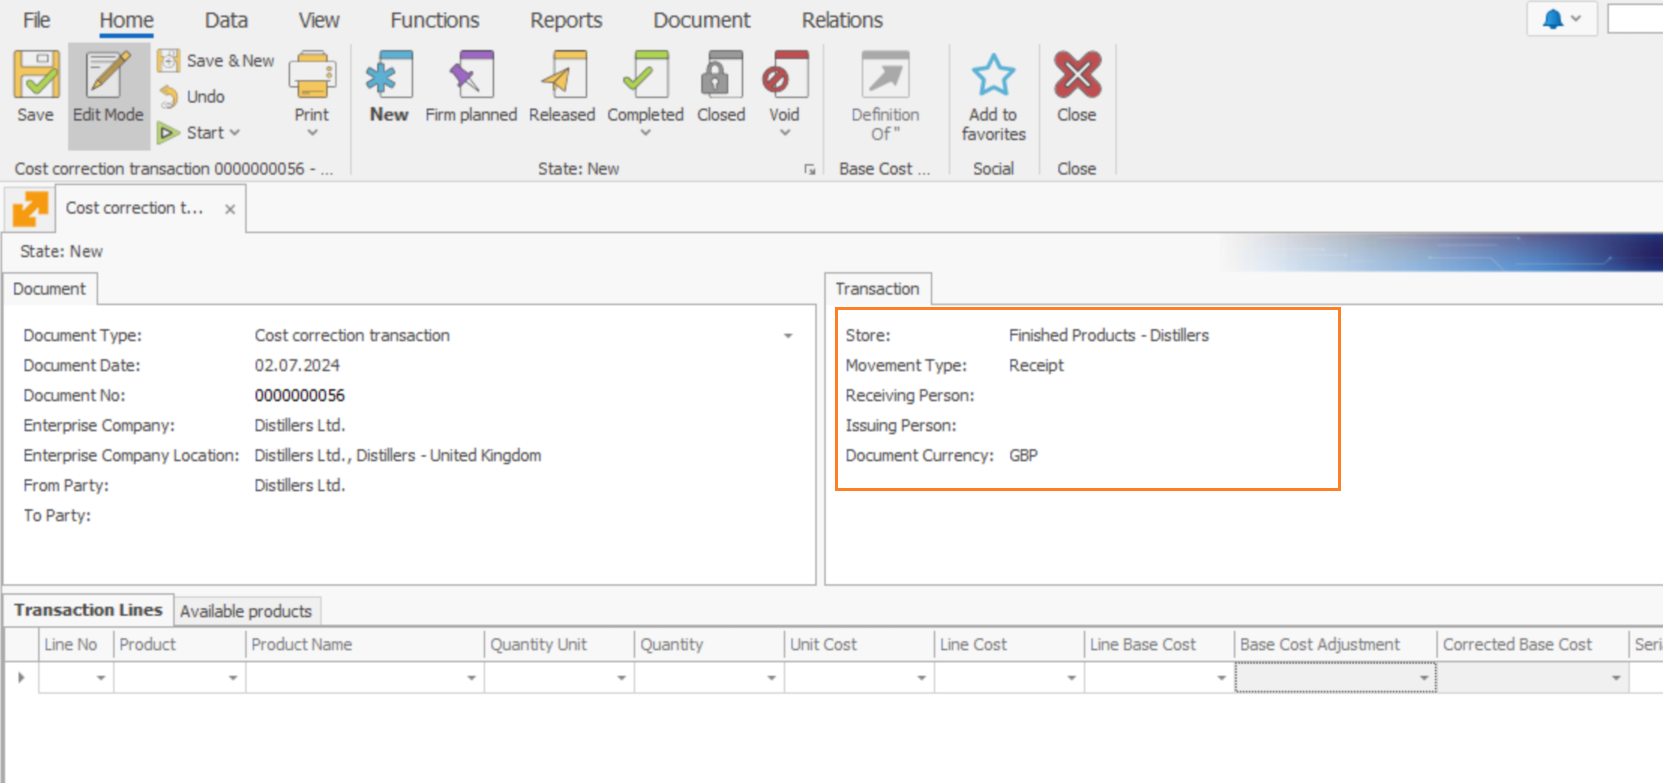Click the Save icon in ribbon
1663x783 pixels.
point(36,76)
